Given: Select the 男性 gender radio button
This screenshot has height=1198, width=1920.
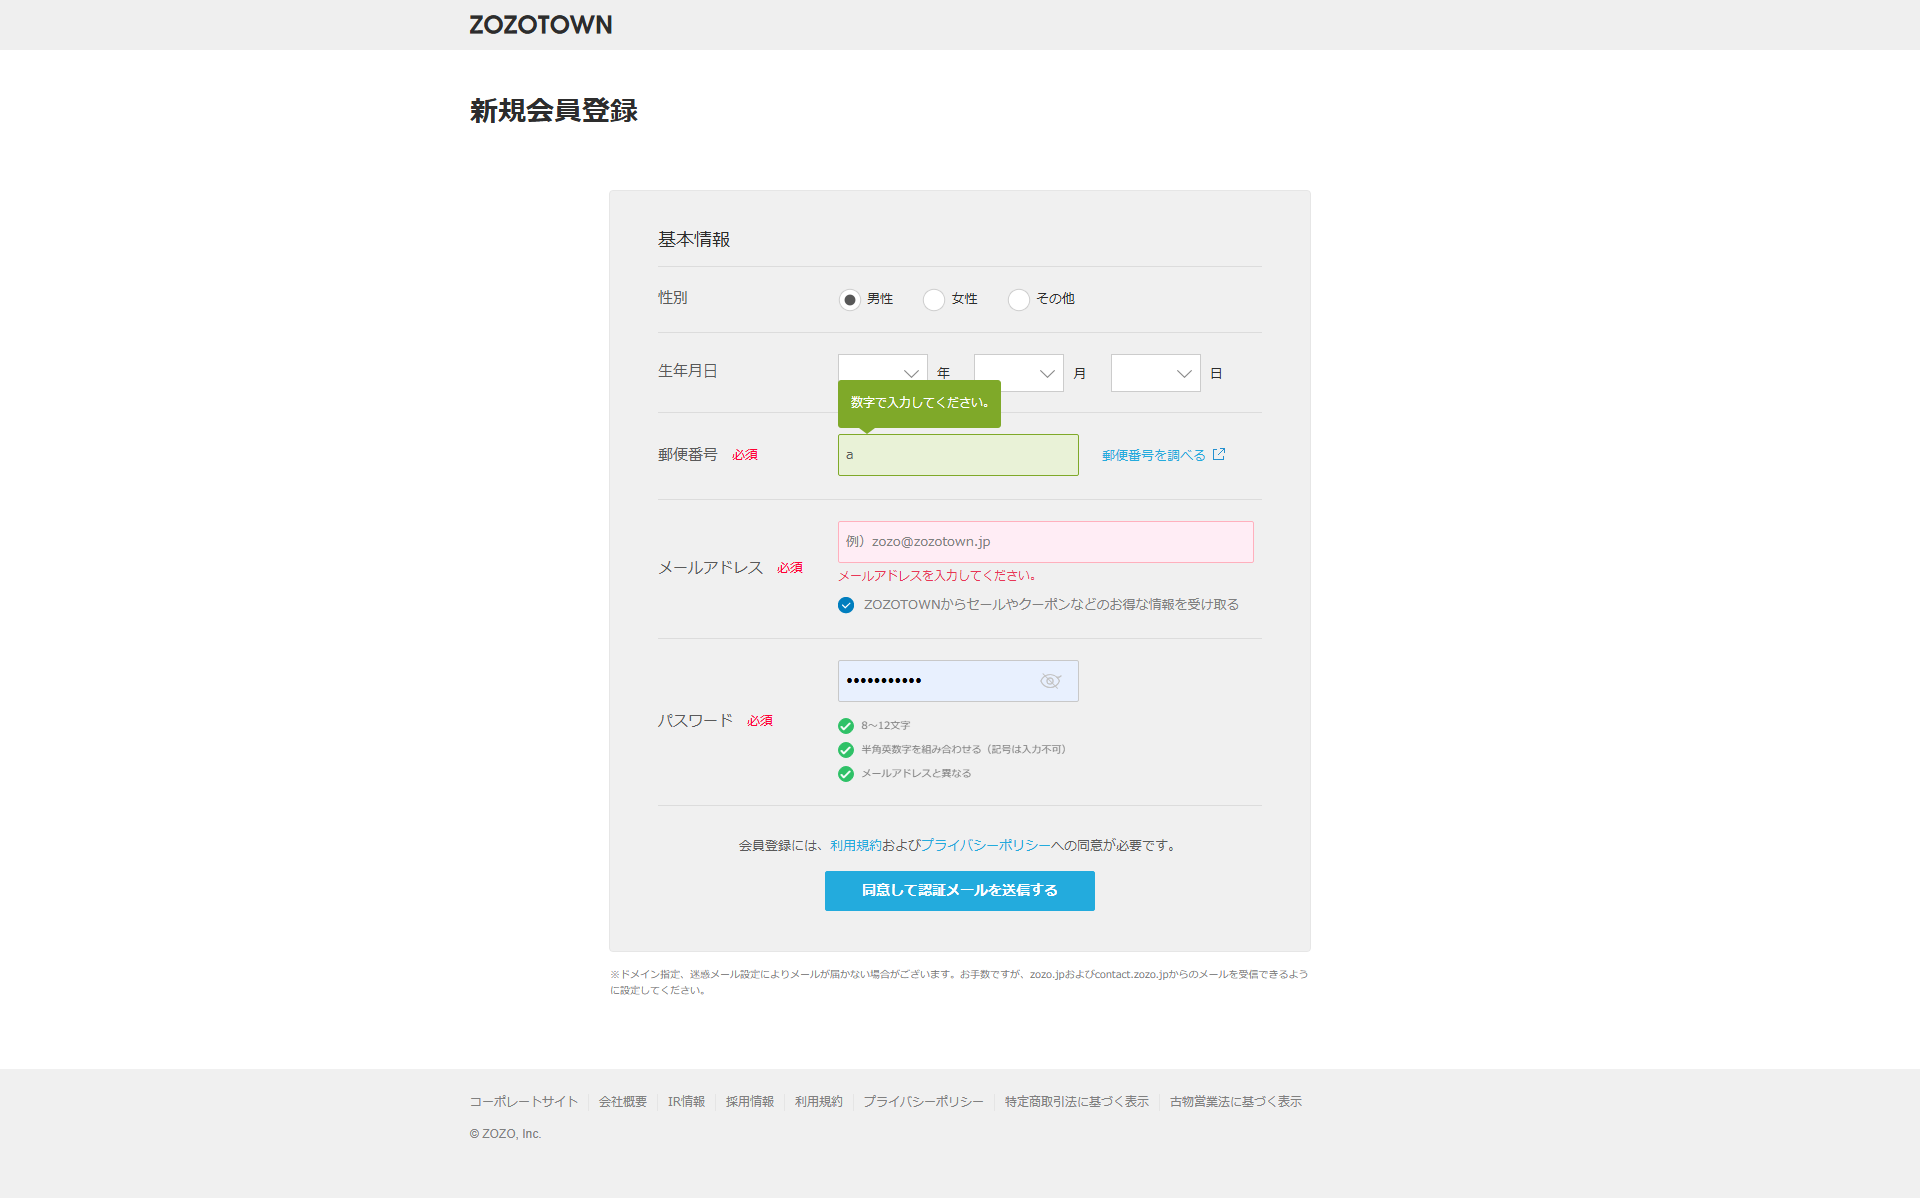Looking at the screenshot, I should [x=849, y=299].
